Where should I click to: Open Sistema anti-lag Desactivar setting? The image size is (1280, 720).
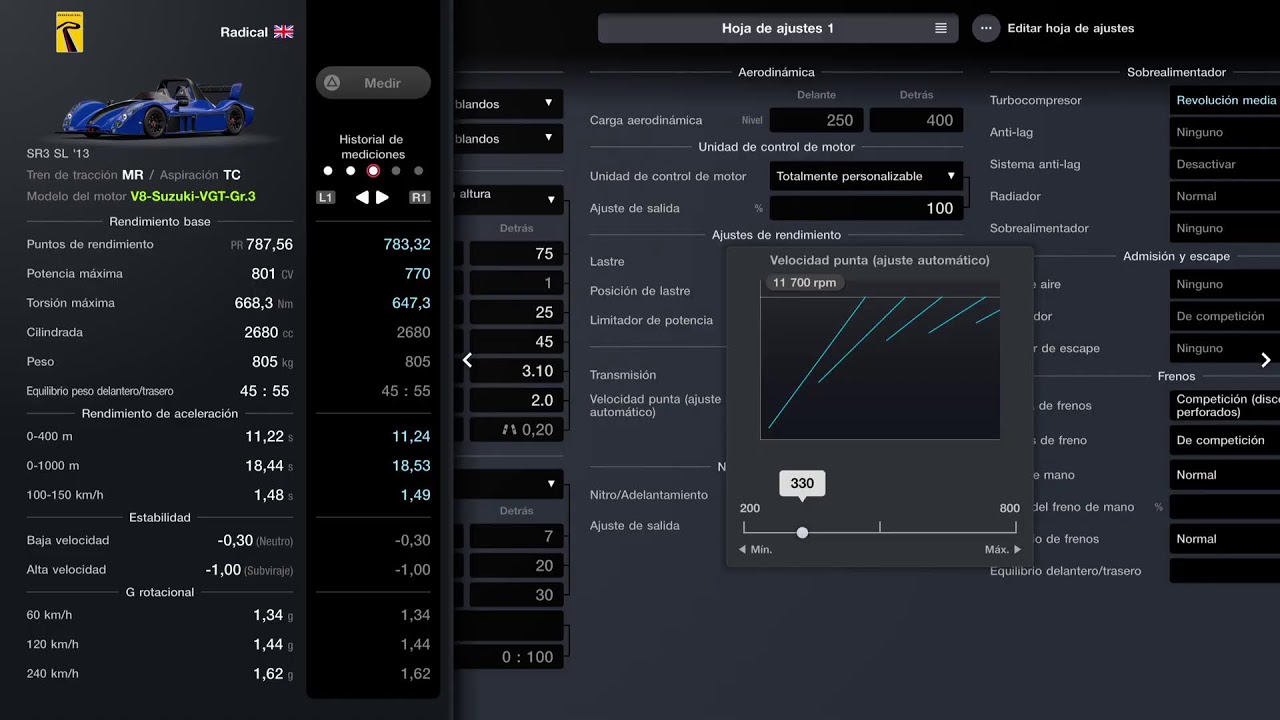click(x=1225, y=164)
